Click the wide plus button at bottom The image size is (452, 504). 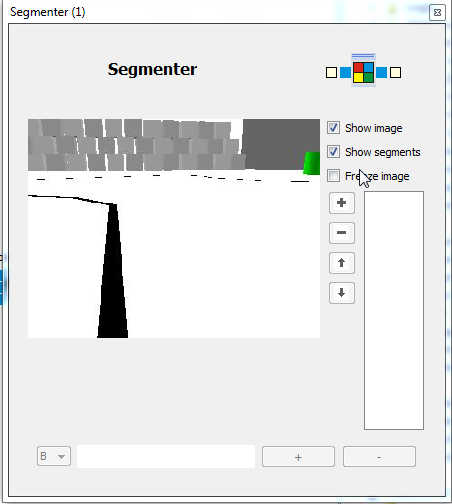(298, 457)
